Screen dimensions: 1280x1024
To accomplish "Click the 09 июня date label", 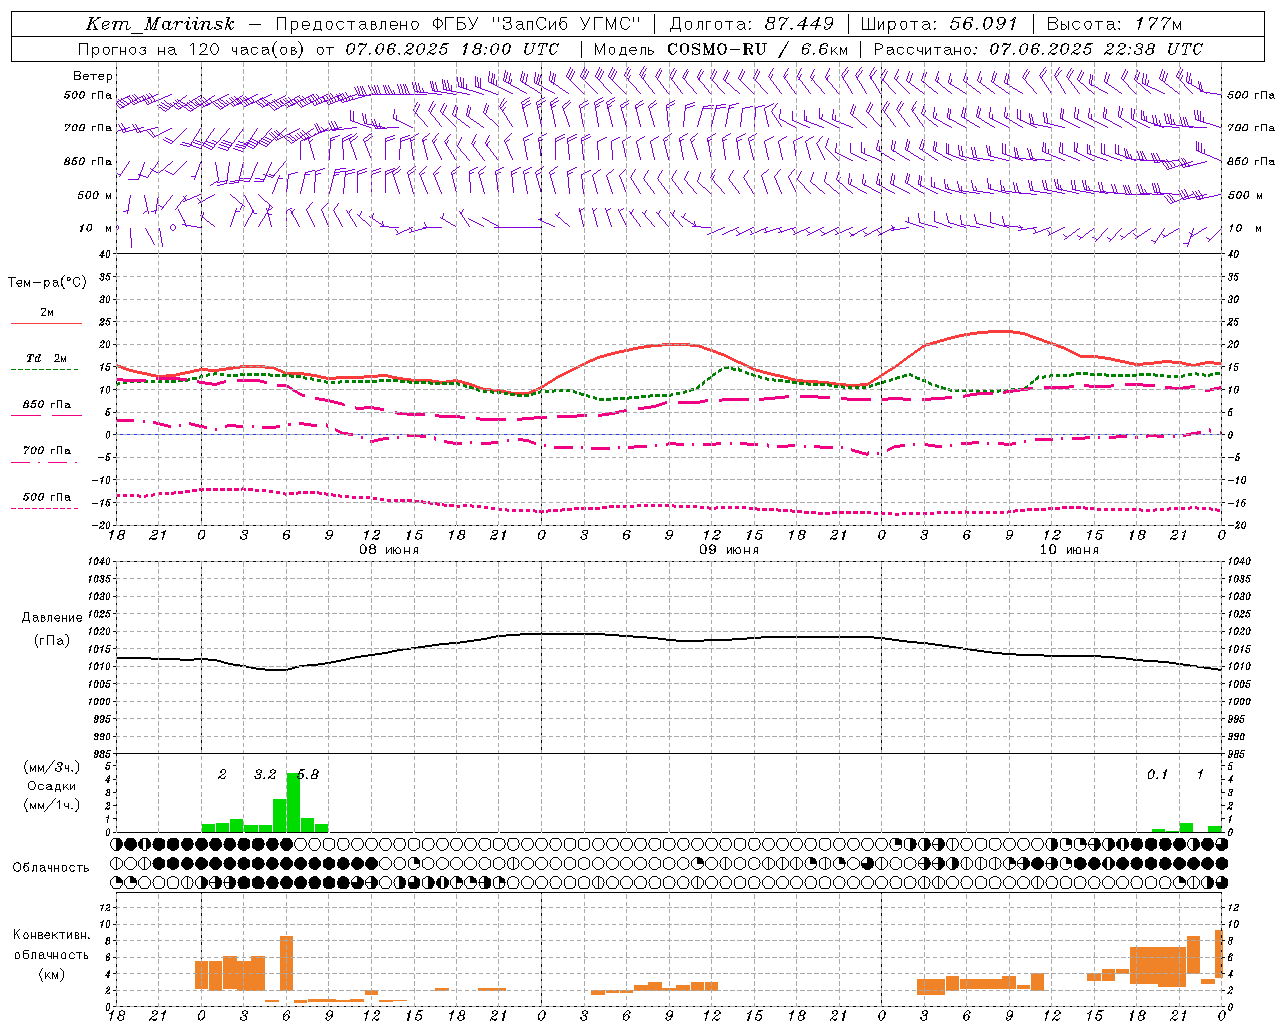I will 729,550.
